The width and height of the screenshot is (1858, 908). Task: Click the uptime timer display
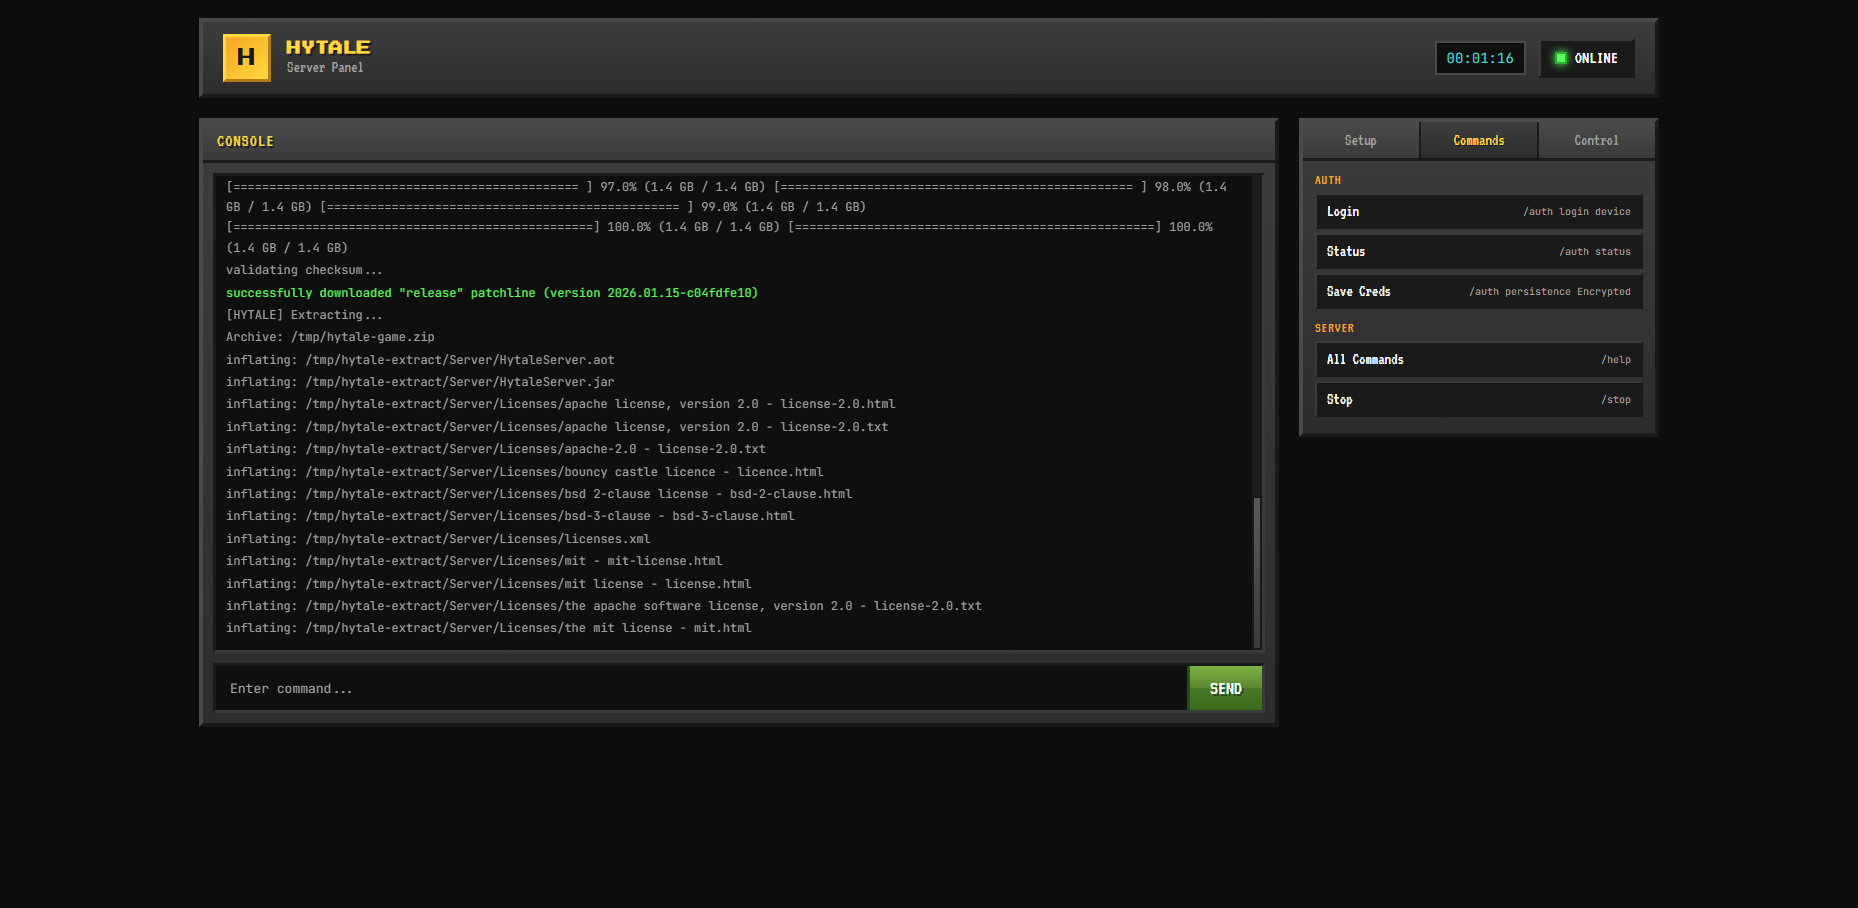click(x=1479, y=59)
